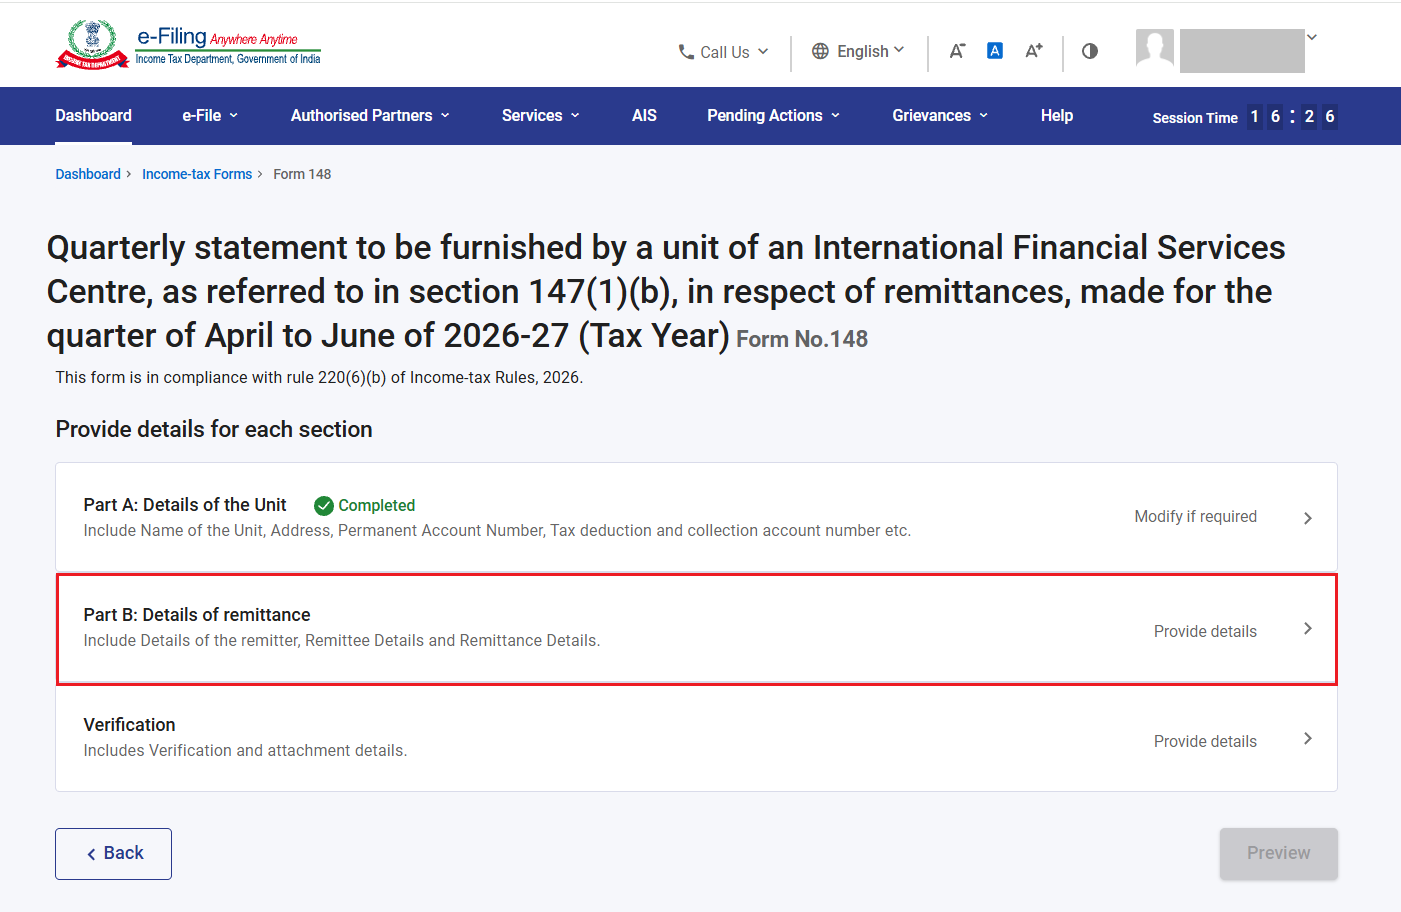Image resolution: width=1401 pixels, height=912 pixels.
Task: Click the Back button
Action: pyautogui.click(x=113, y=854)
